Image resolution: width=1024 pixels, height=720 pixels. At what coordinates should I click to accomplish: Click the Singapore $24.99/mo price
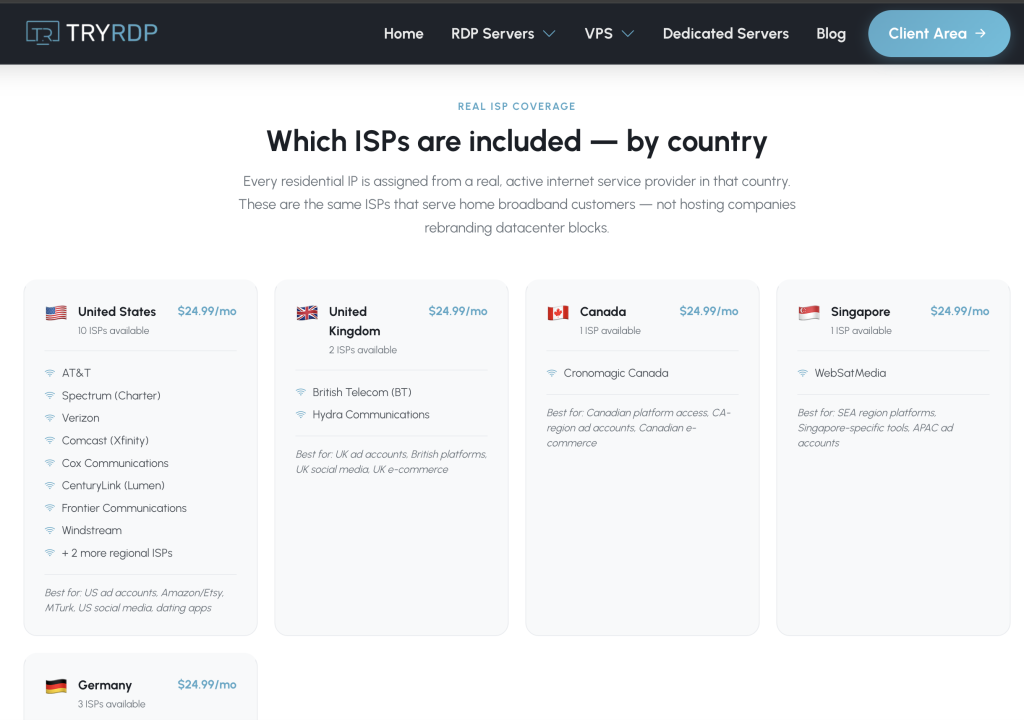[959, 311]
